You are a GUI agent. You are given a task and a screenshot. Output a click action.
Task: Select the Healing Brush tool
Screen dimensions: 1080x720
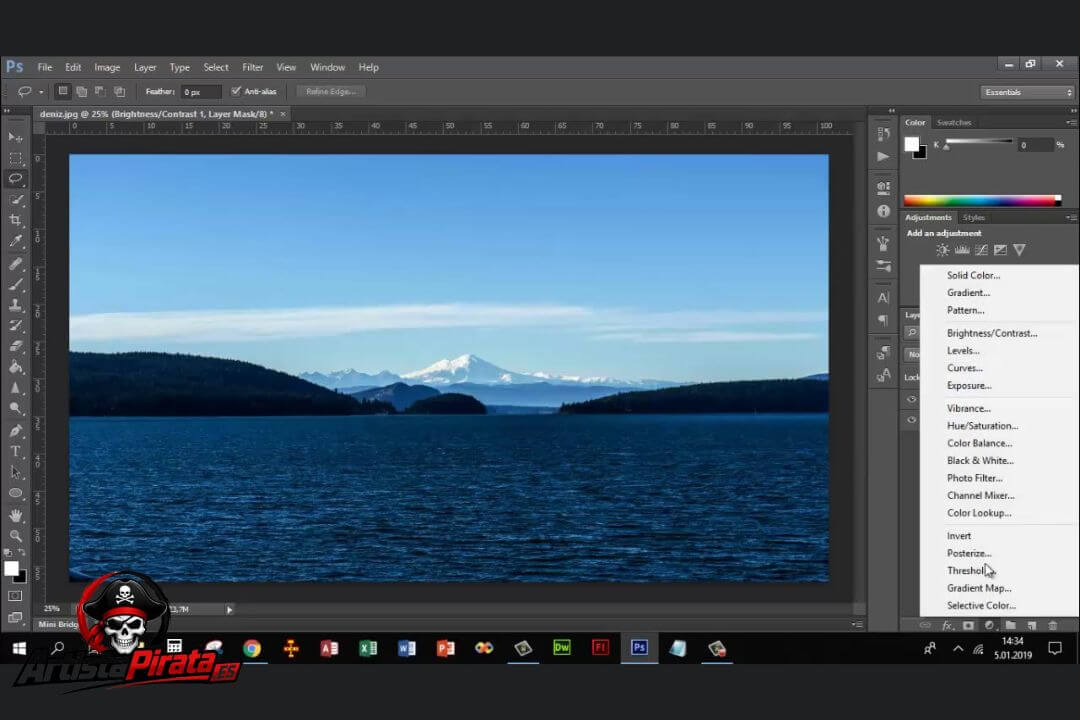coord(15,264)
